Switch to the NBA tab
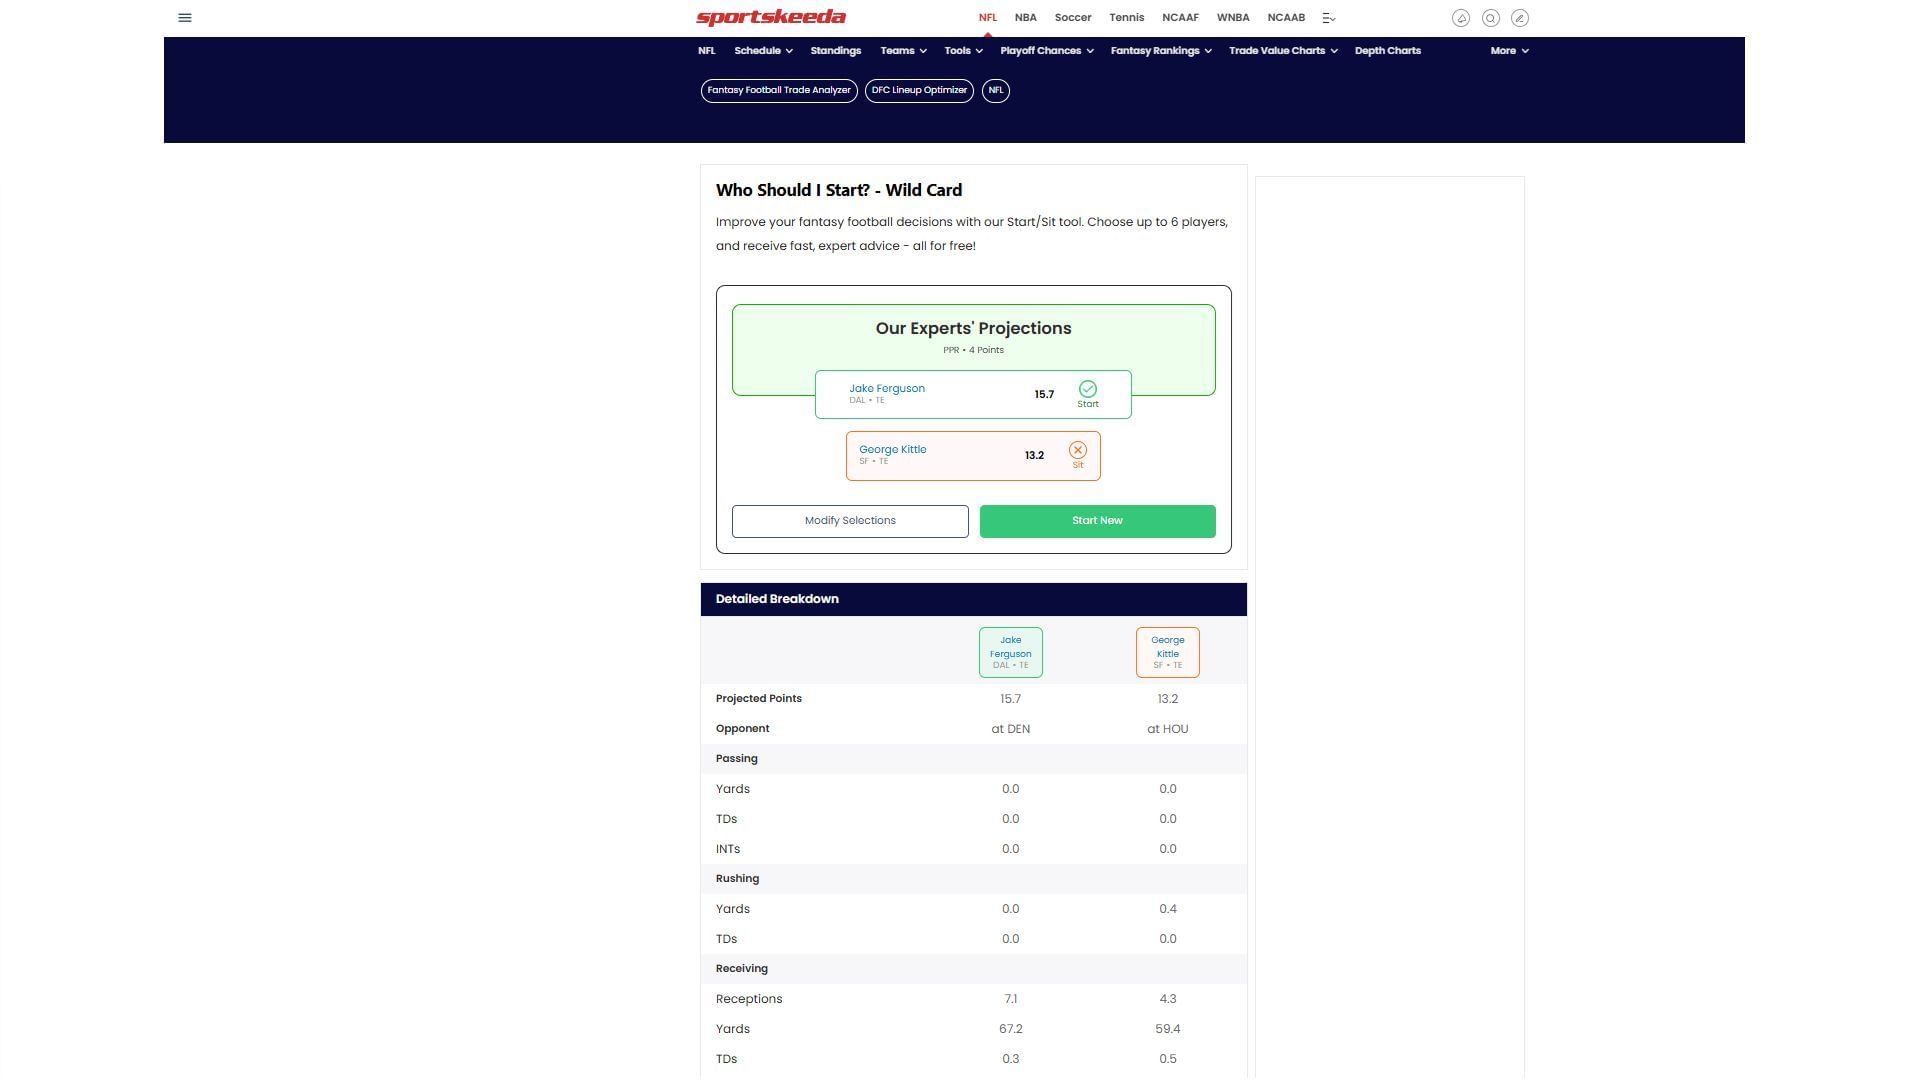The height and width of the screenshot is (1080, 1920). pyautogui.click(x=1025, y=18)
